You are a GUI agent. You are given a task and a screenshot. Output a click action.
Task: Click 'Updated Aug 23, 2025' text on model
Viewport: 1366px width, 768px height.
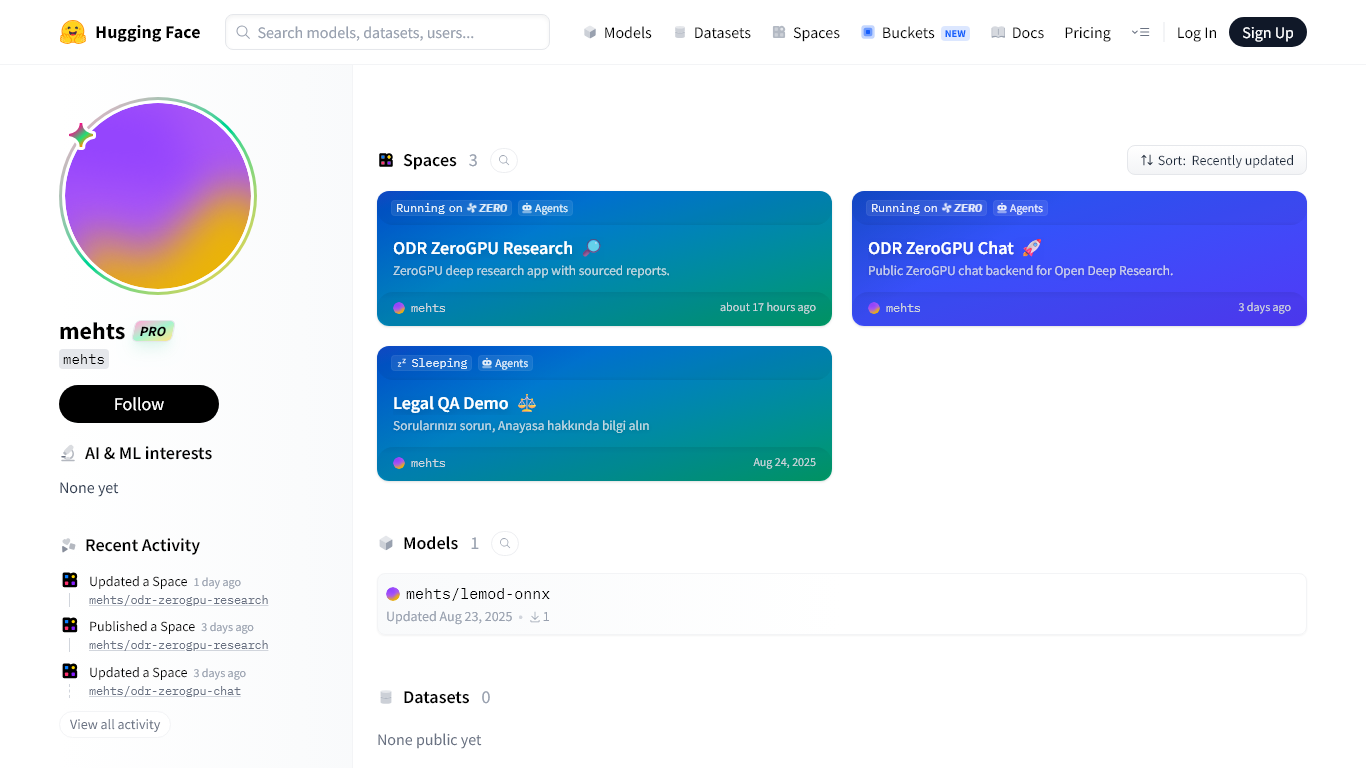click(449, 617)
